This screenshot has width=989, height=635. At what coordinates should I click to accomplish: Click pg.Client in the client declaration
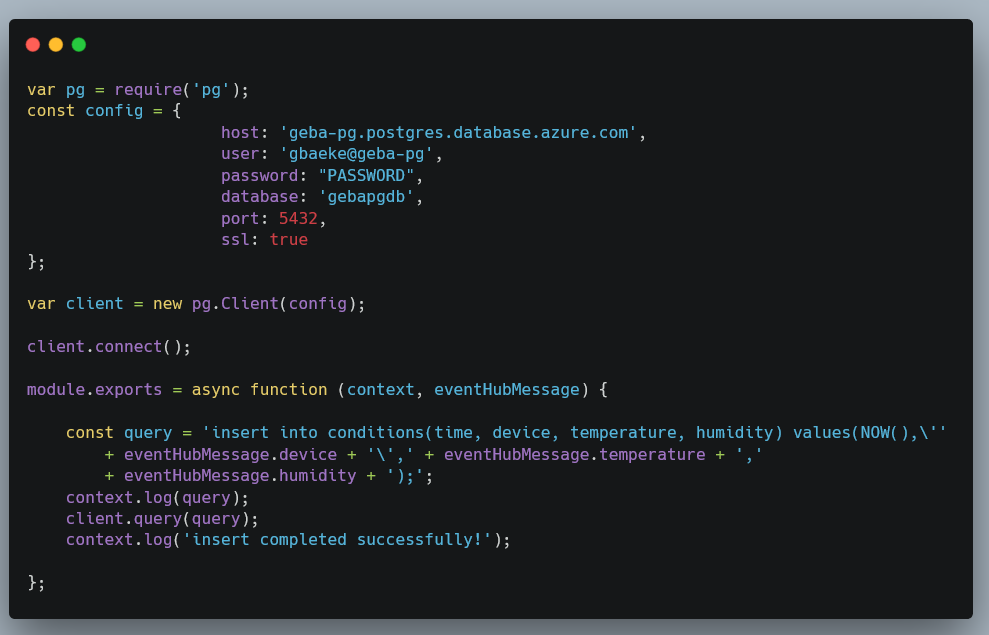[x=235, y=304]
